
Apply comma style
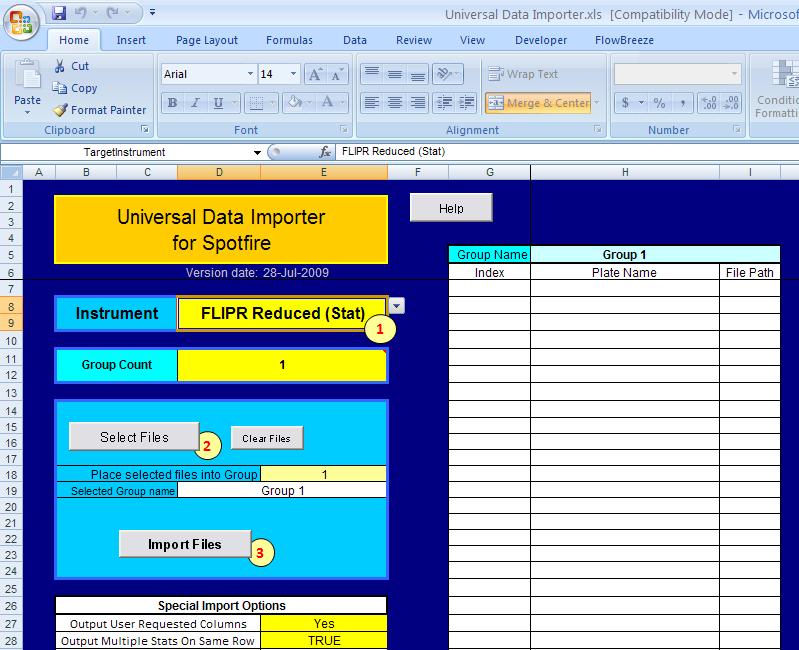(682, 103)
